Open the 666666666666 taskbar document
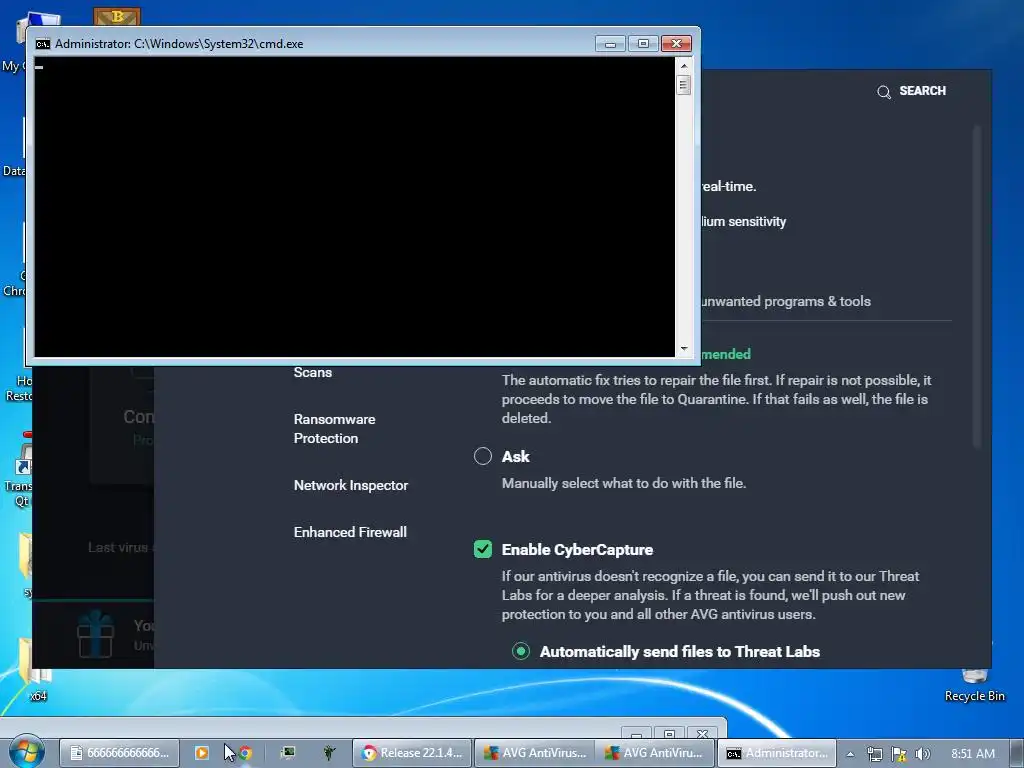 coord(120,753)
